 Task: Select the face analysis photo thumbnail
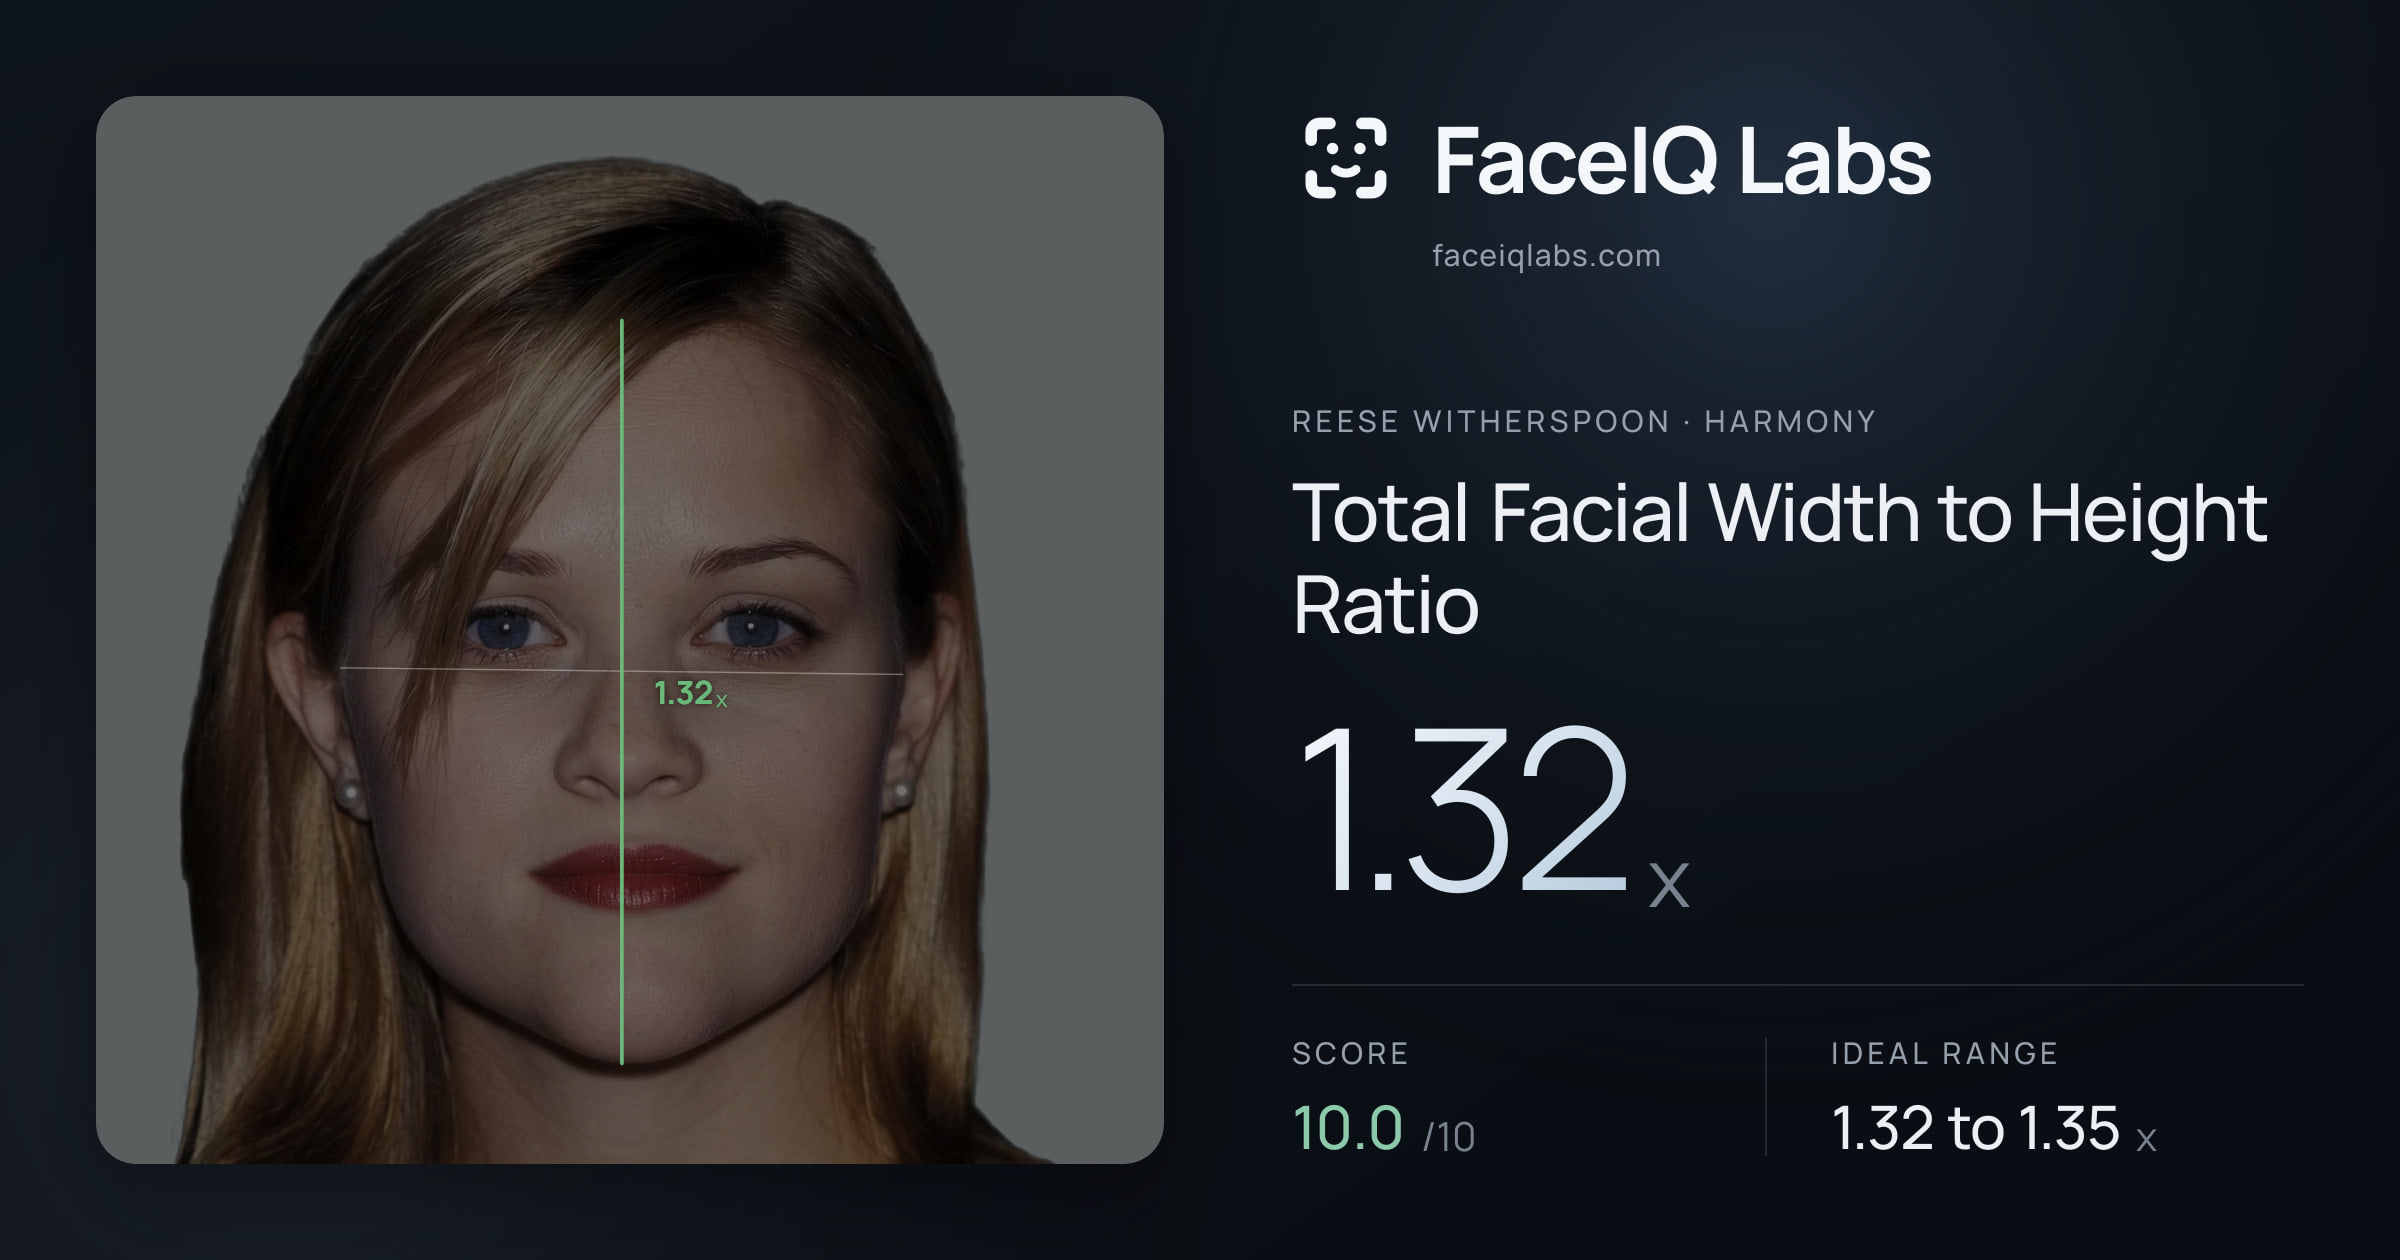630,630
